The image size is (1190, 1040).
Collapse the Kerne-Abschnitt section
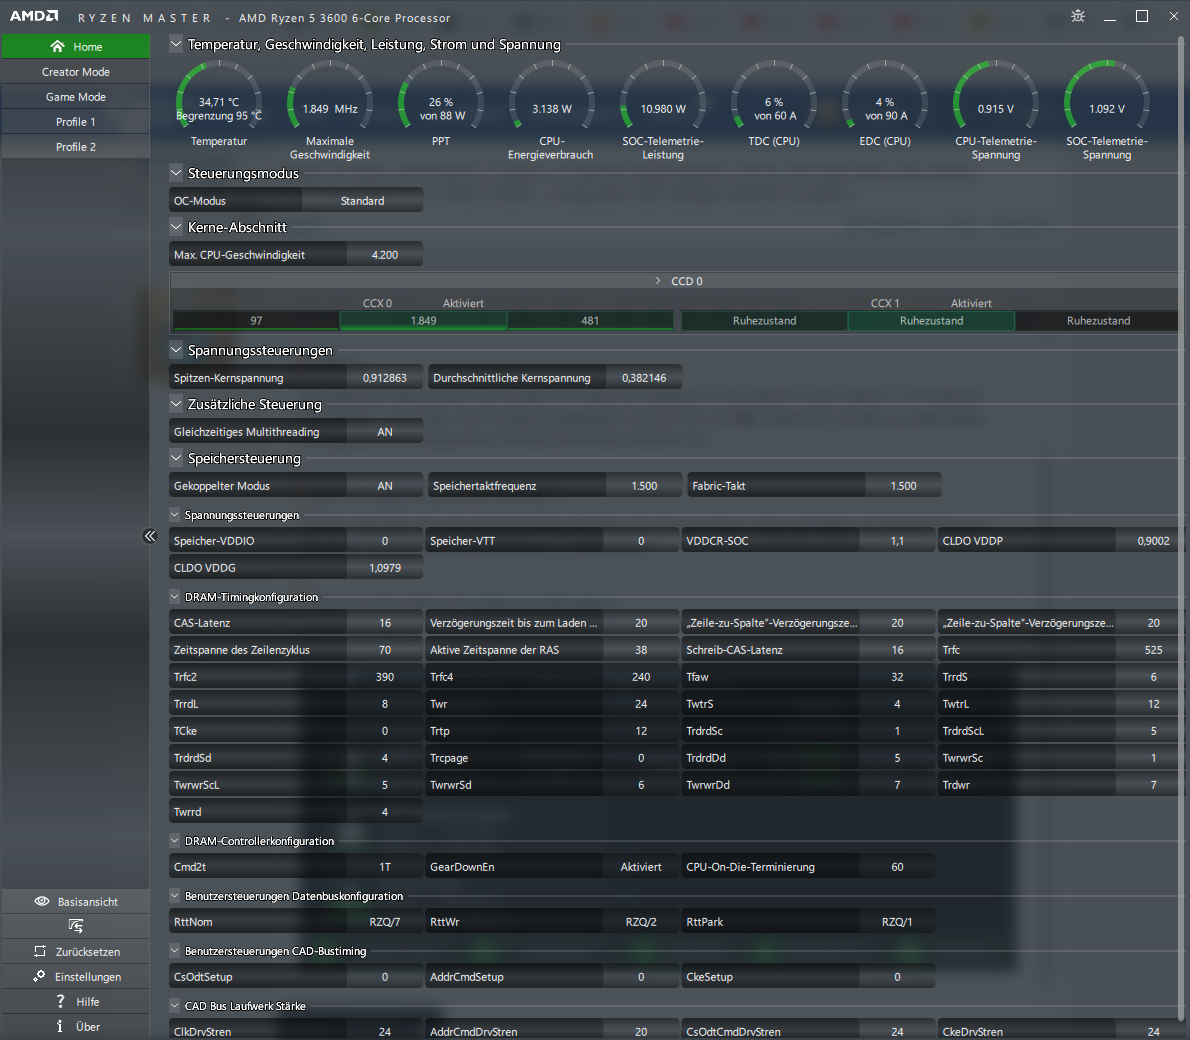176,227
